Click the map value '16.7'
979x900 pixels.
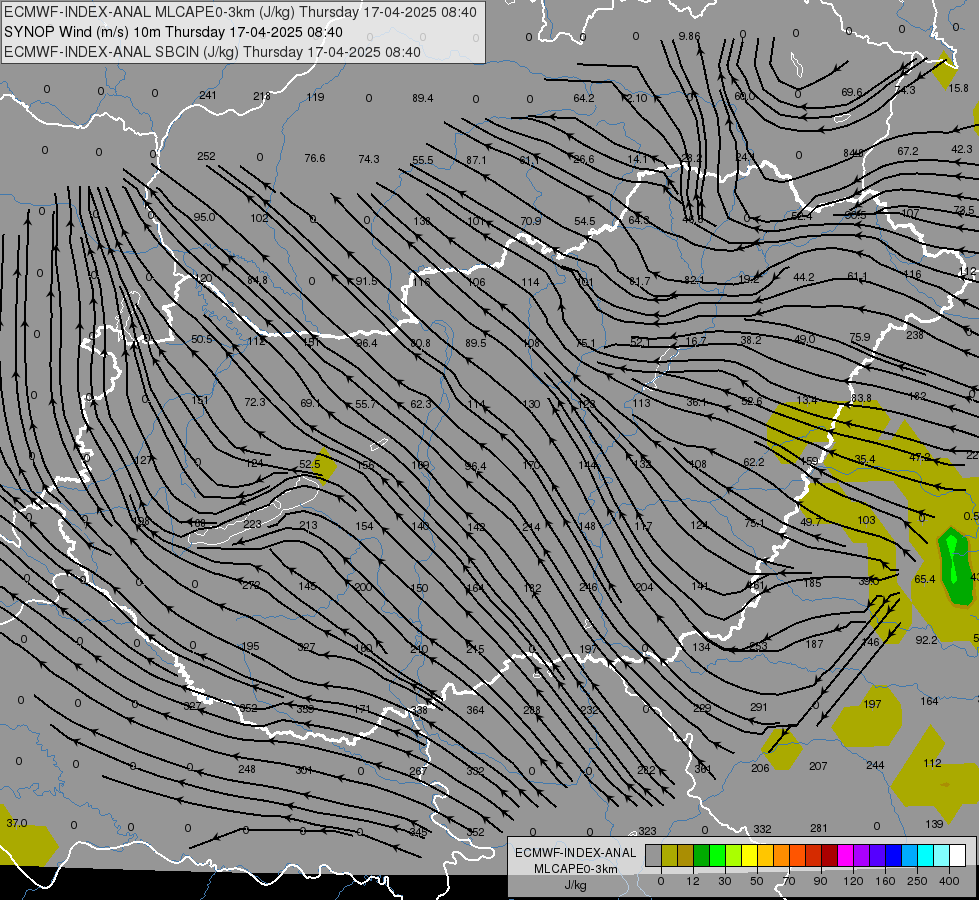pyautogui.click(x=696, y=340)
